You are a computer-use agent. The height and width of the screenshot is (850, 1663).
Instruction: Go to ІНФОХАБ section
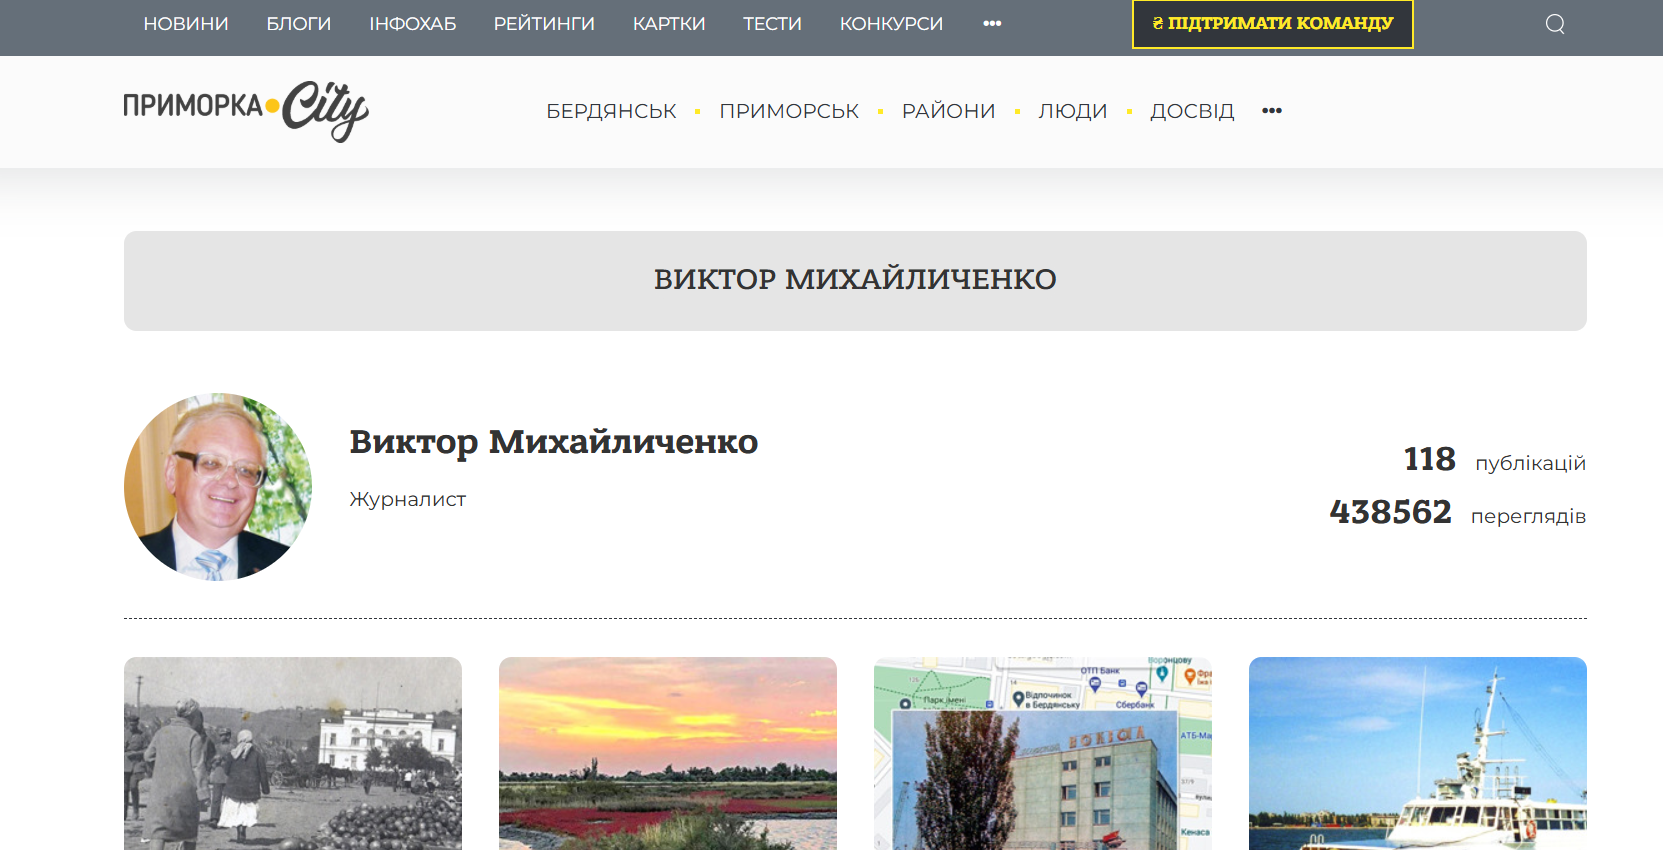[412, 23]
